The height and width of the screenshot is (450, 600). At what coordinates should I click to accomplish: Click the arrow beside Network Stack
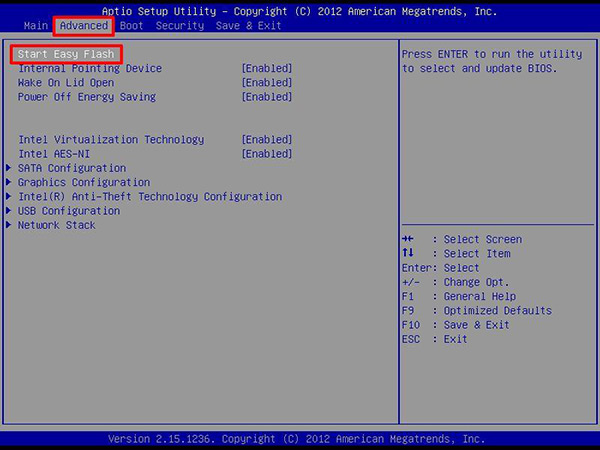[x=9, y=226]
